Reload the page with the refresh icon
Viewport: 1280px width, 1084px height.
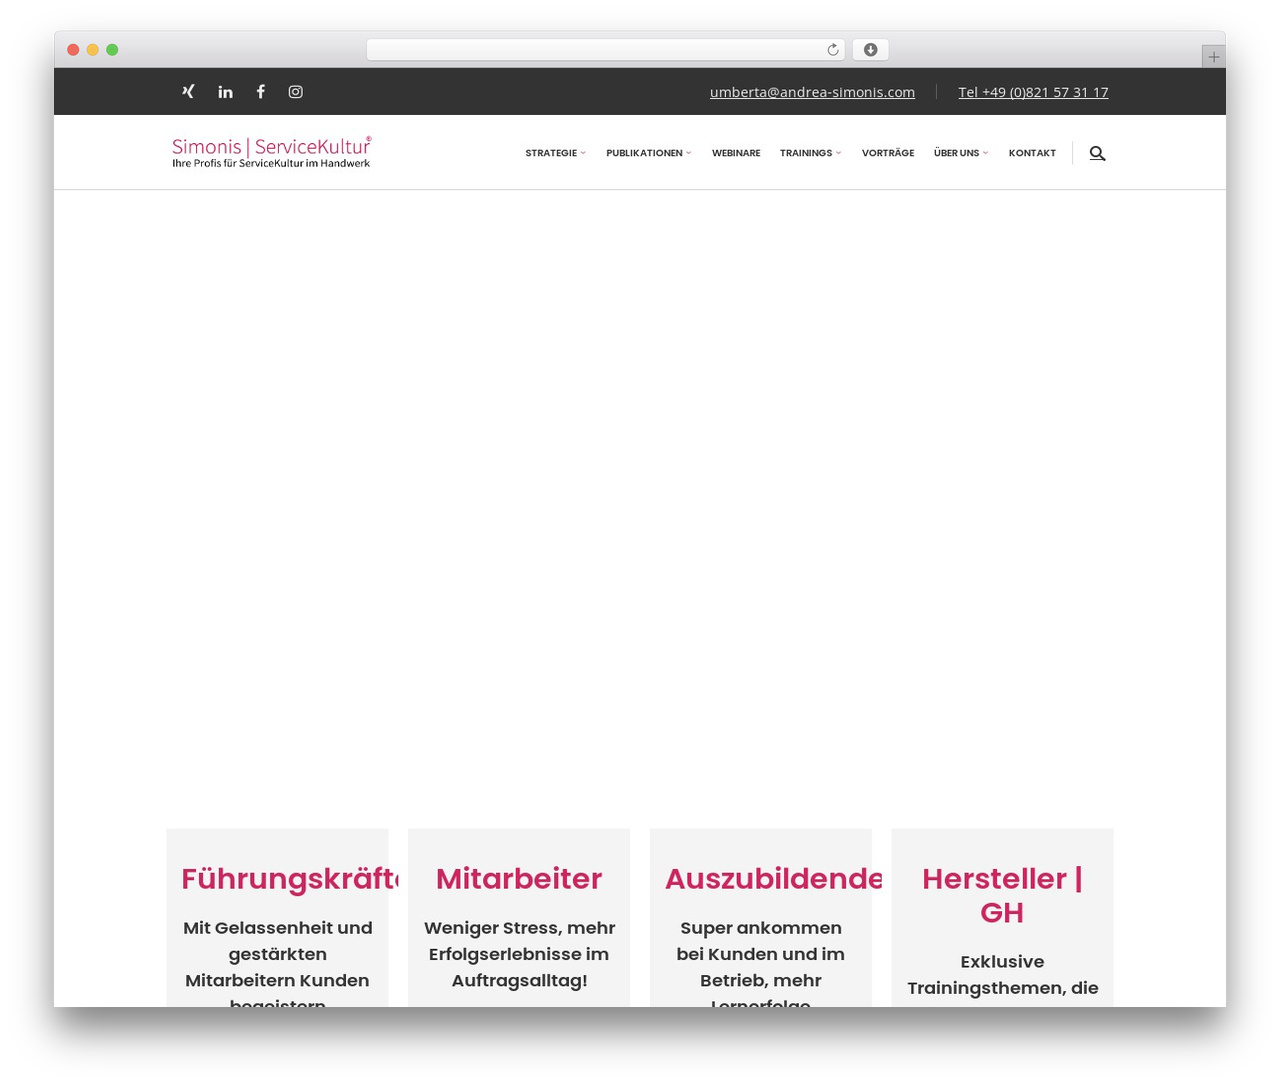832,50
